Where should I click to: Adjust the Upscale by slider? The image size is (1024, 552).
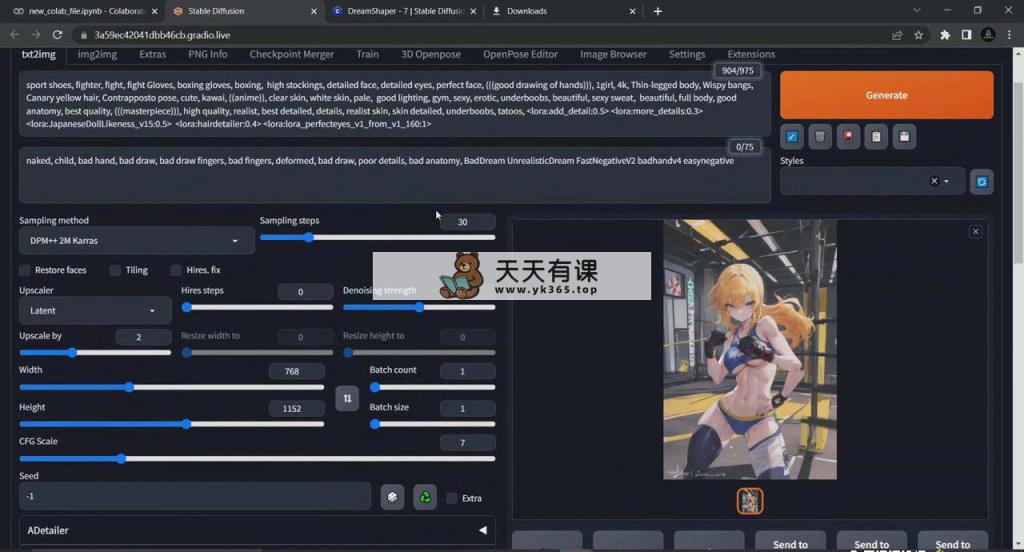click(95, 353)
